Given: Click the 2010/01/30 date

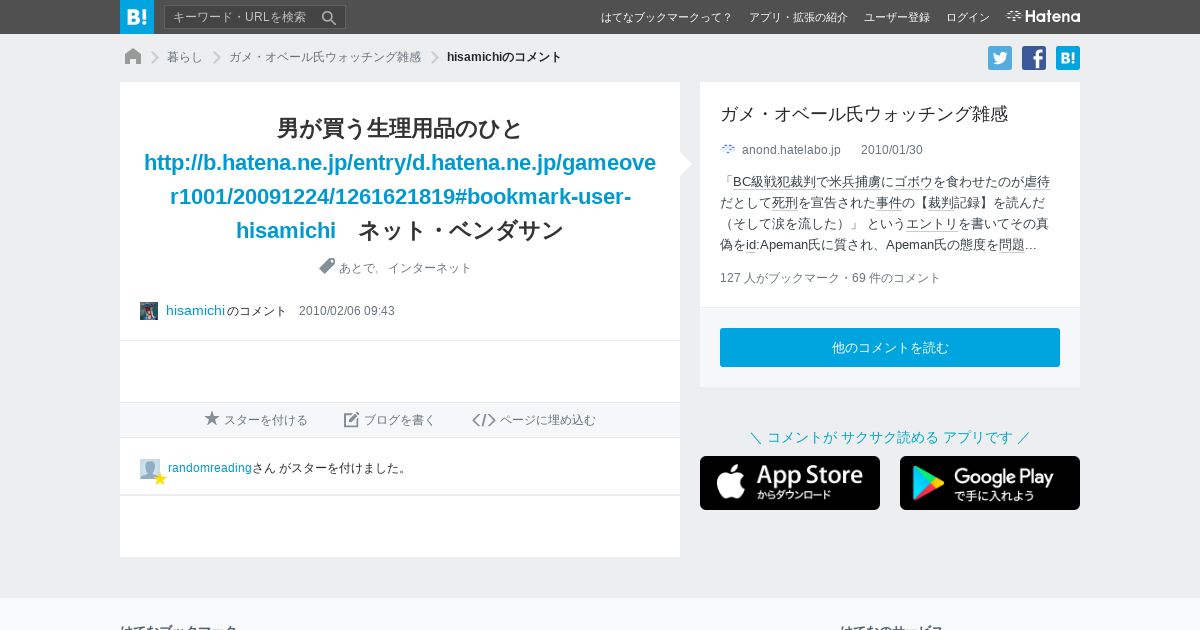Looking at the screenshot, I should point(892,150).
